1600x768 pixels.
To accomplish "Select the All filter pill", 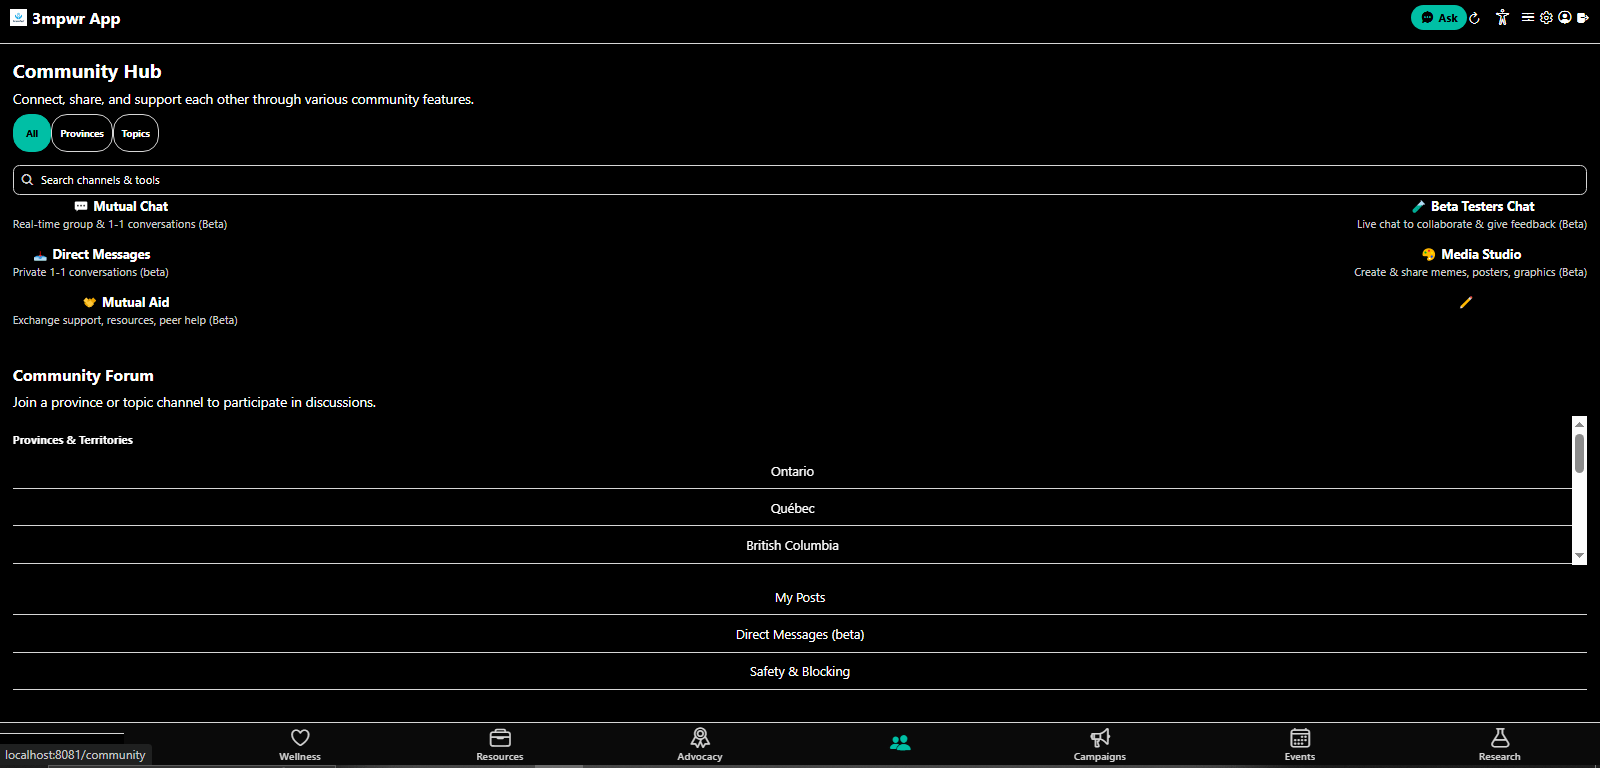I will pos(32,133).
